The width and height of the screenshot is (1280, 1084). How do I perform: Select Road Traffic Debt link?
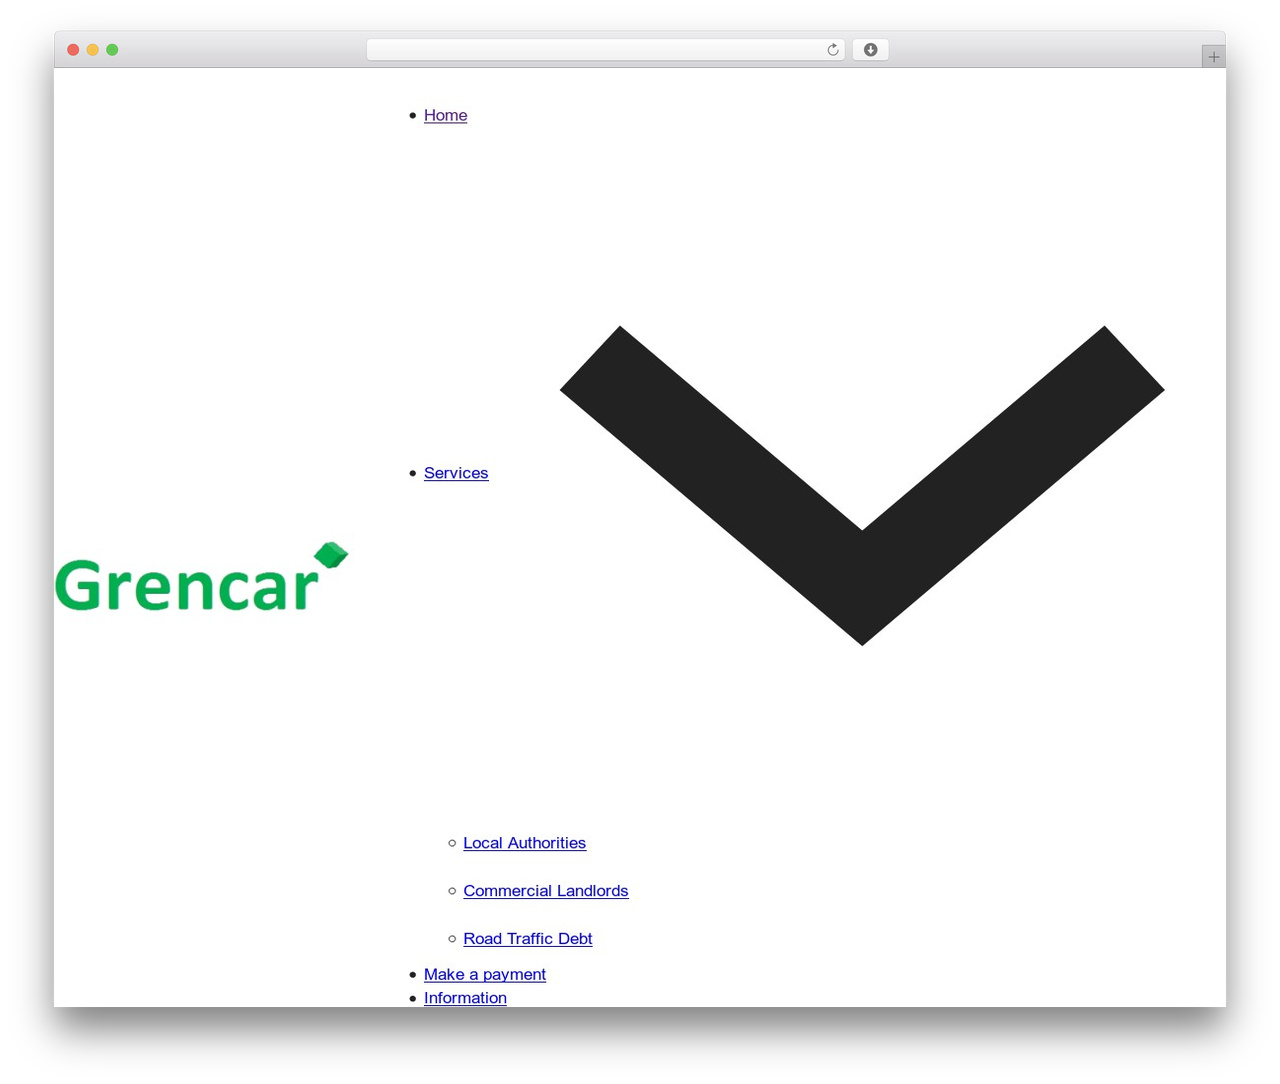528,939
